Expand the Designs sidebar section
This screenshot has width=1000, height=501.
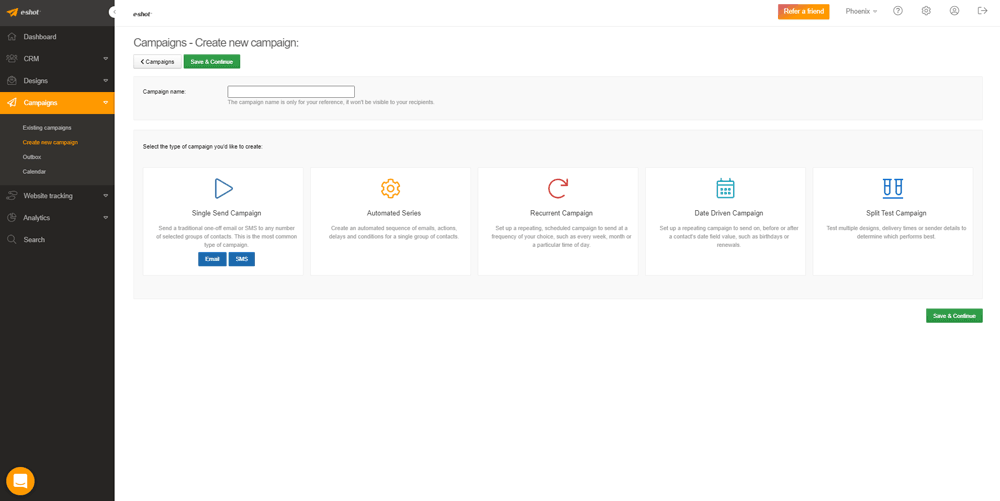coord(57,81)
